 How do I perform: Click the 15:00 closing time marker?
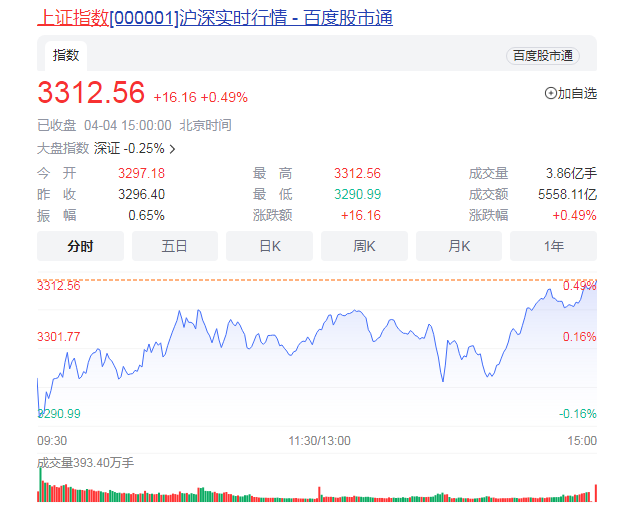582,441
